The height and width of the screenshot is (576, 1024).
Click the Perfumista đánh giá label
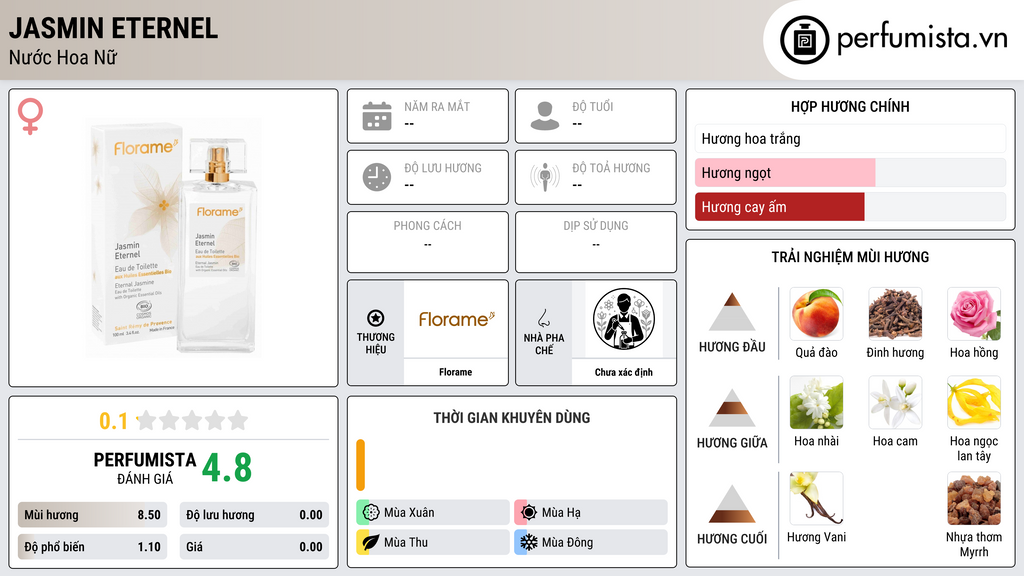[145, 468]
